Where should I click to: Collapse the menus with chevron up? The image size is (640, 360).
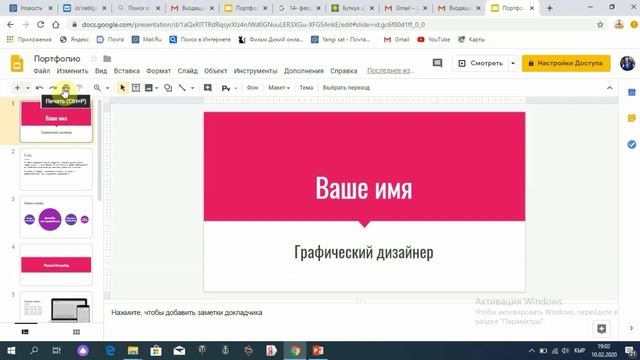pos(609,88)
